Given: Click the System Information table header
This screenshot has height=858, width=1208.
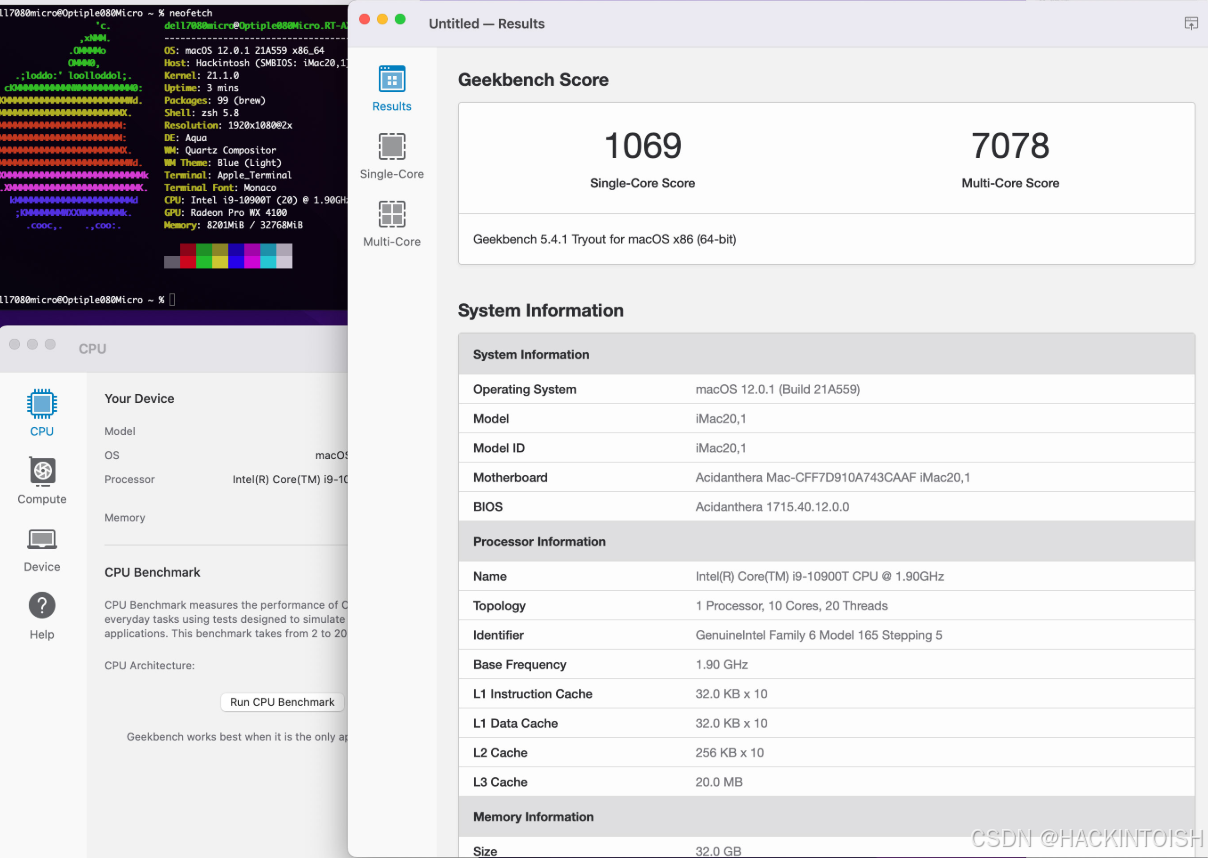Looking at the screenshot, I should [x=826, y=354].
